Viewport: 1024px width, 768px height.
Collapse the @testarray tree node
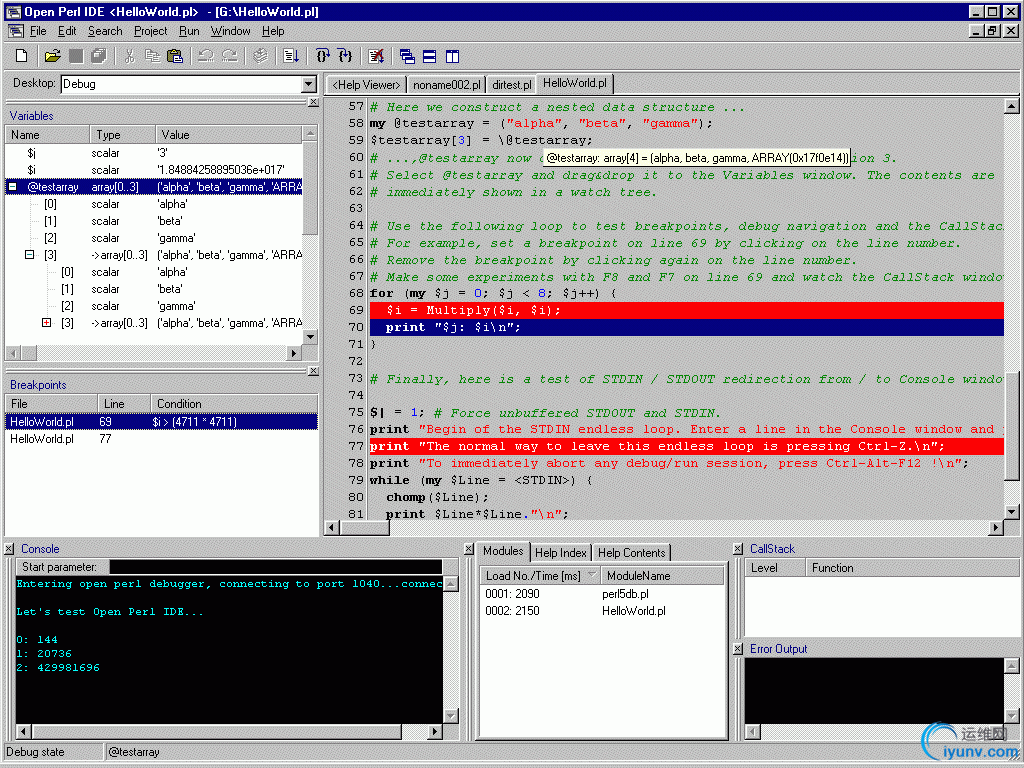tap(12, 187)
